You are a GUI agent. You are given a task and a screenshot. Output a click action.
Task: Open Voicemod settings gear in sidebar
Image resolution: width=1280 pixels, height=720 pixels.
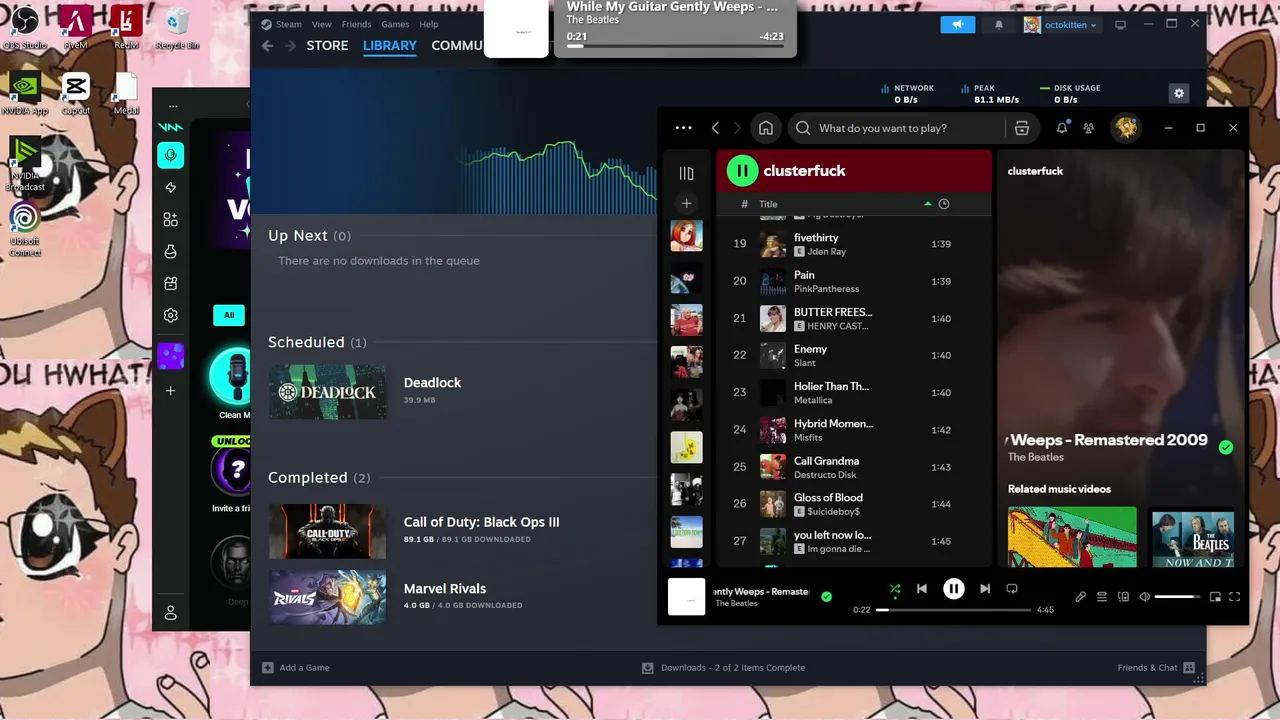click(171, 315)
